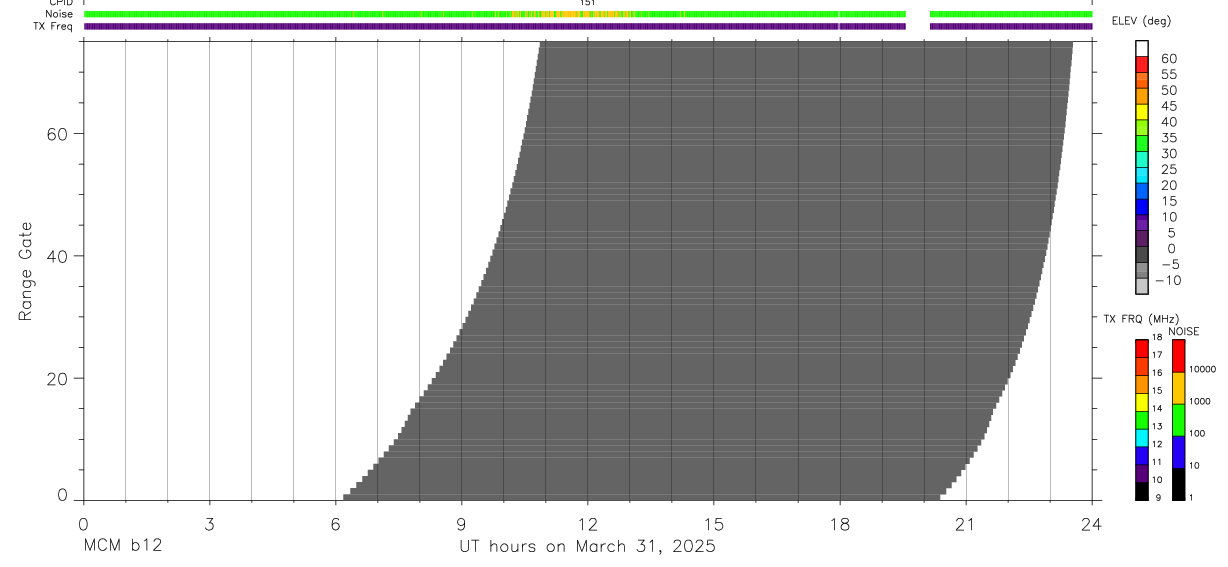Click the 'ELEV (deg)' colorbar title
Image resolution: width=1228 pixels, height=567 pixels.
click(x=1141, y=22)
